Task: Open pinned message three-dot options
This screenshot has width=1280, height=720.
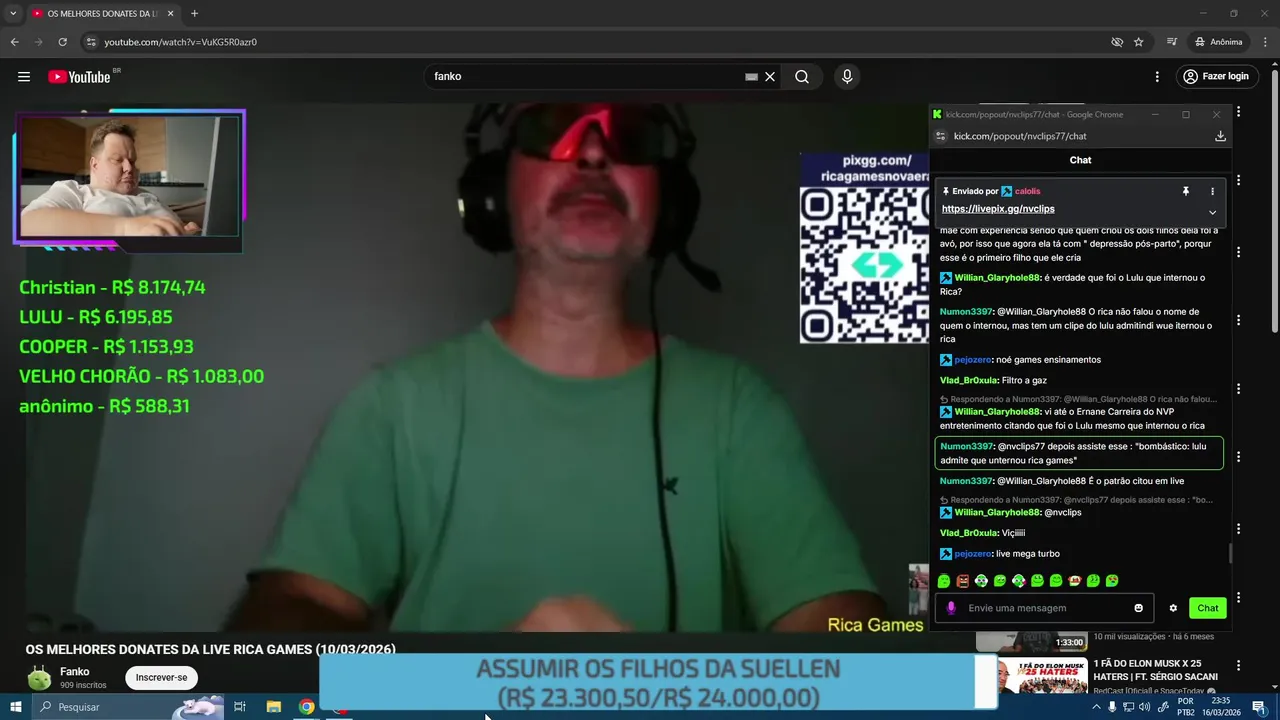Action: [1212, 191]
